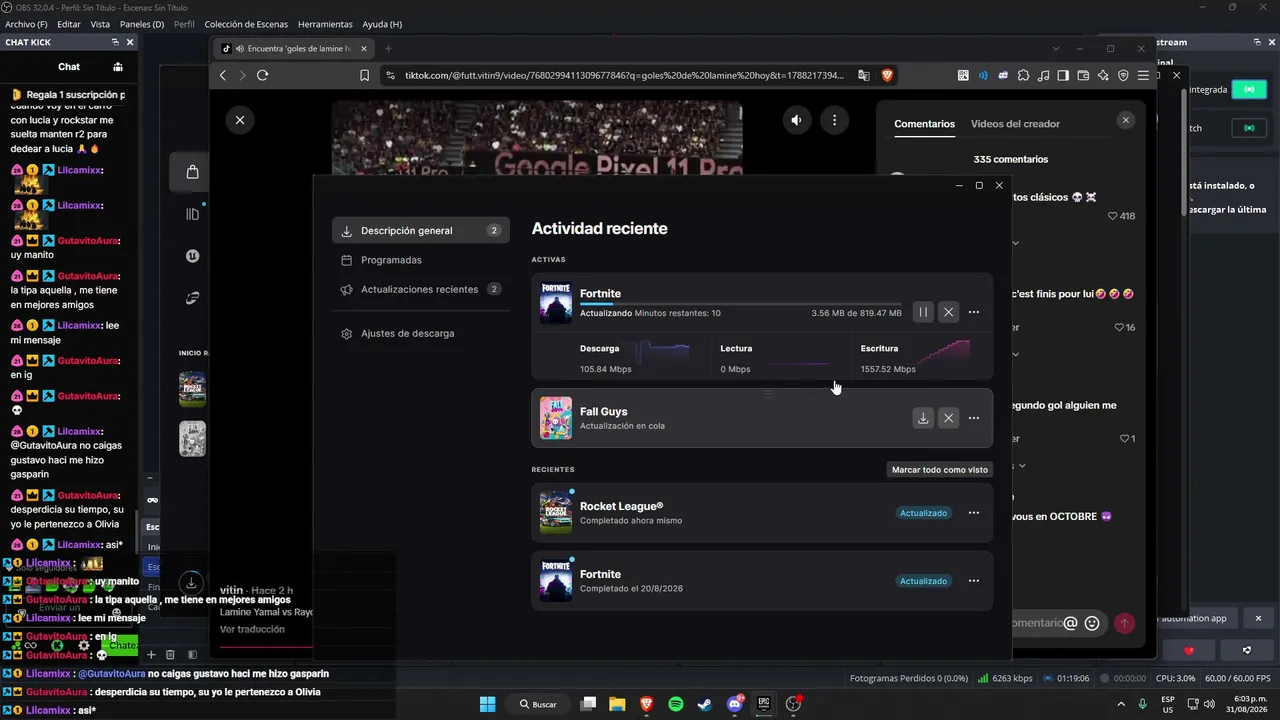This screenshot has height=720, width=1280.
Task: Start the Fall Guys queued download
Action: (923, 418)
